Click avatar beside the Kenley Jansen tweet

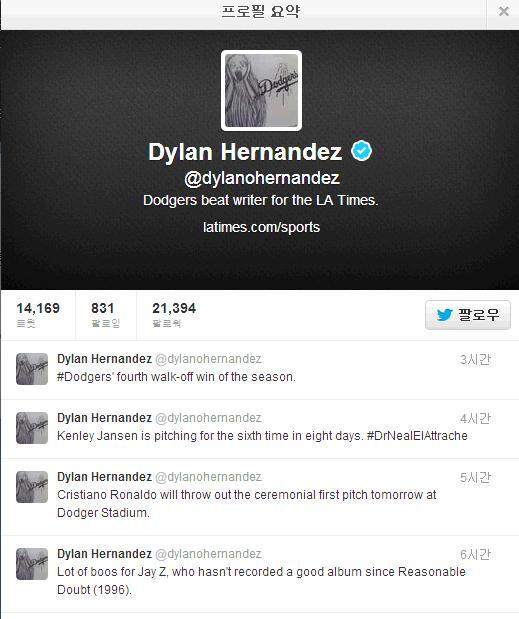pyautogui.click(x=32, y=428)
